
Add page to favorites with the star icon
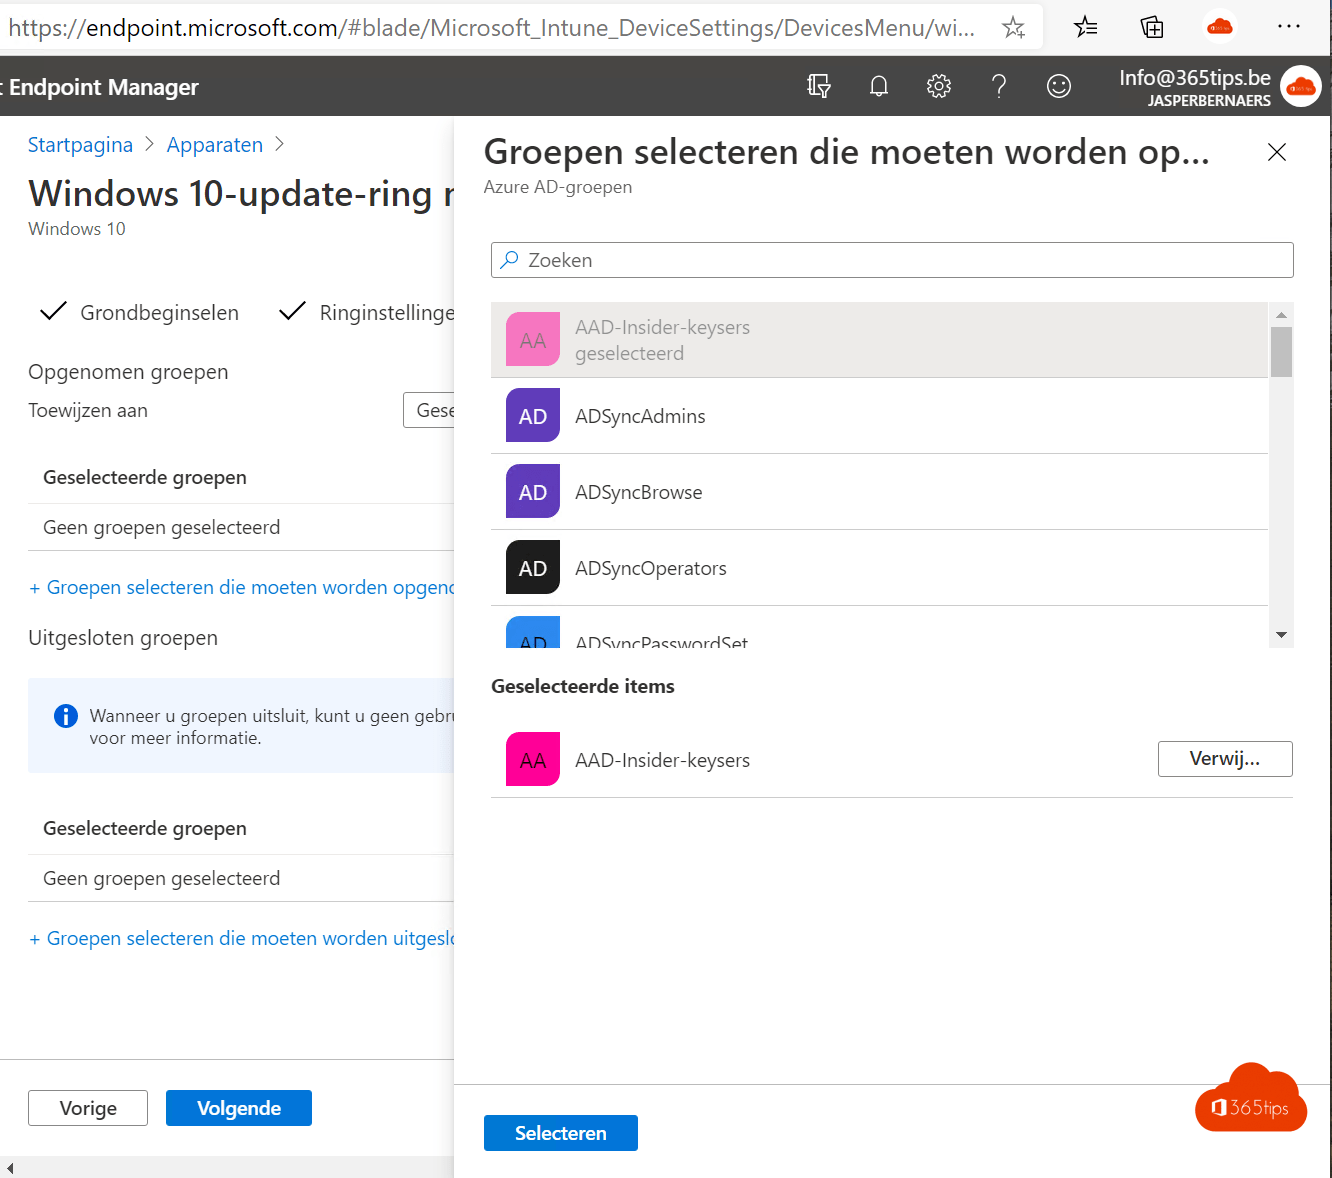(1013, 28)
